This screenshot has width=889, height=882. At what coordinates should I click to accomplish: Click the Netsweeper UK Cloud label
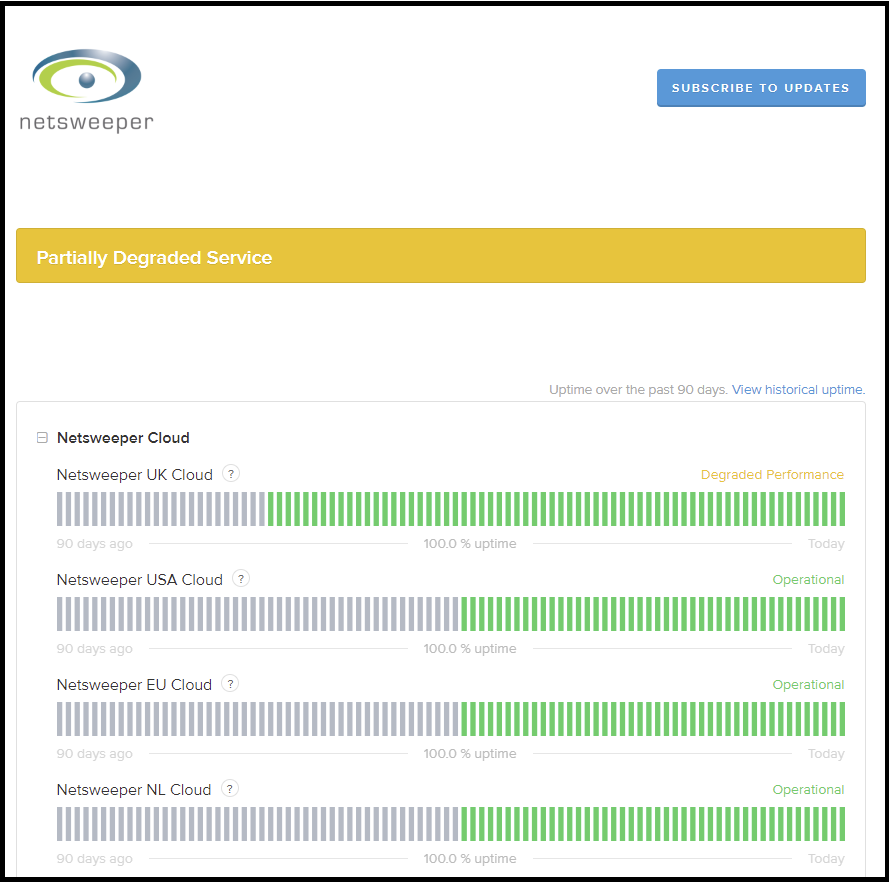(134, 475)
